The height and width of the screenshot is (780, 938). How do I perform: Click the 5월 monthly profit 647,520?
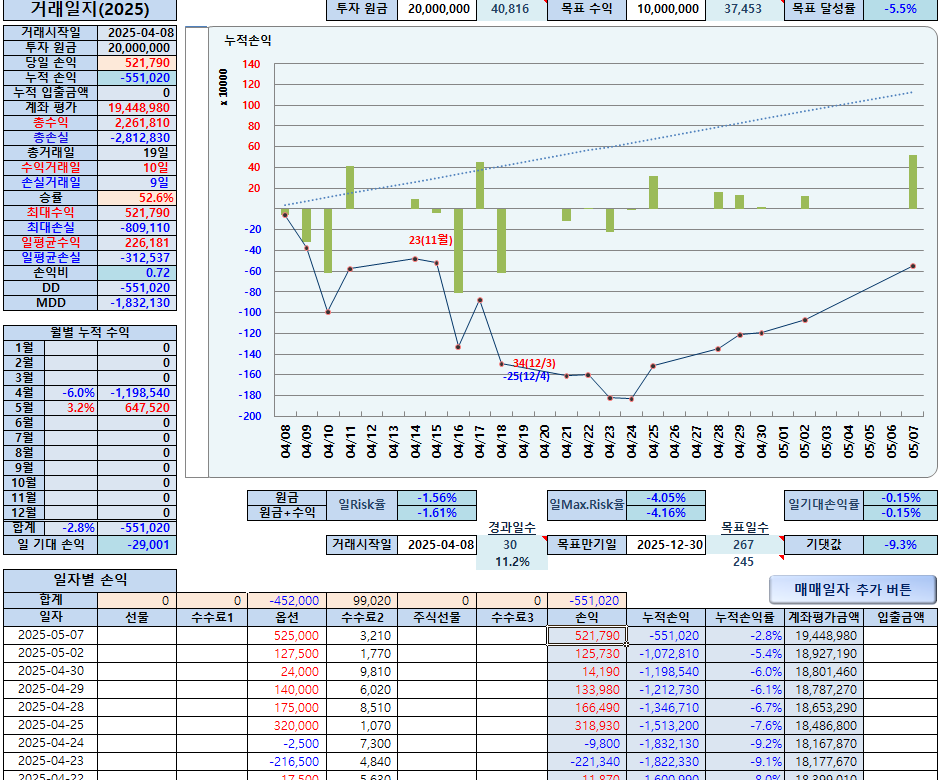[x=137, y=407]
